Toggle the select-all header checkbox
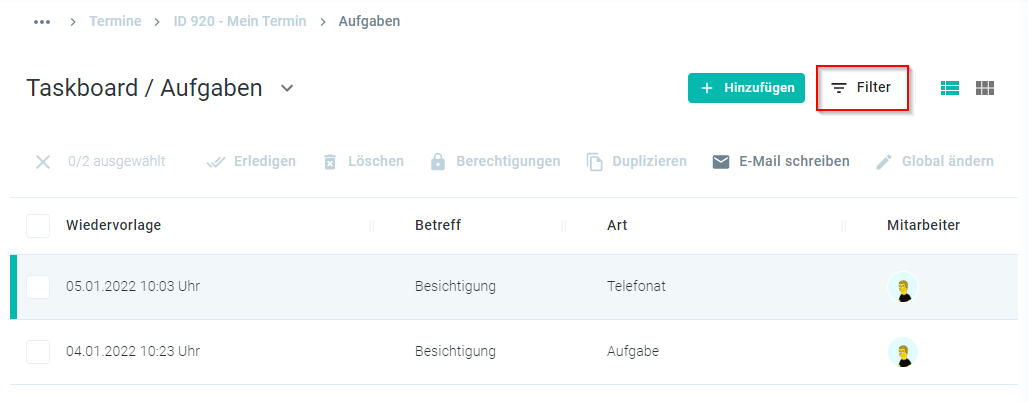This screenshot has height=402, width=1028. coord(38,226)
